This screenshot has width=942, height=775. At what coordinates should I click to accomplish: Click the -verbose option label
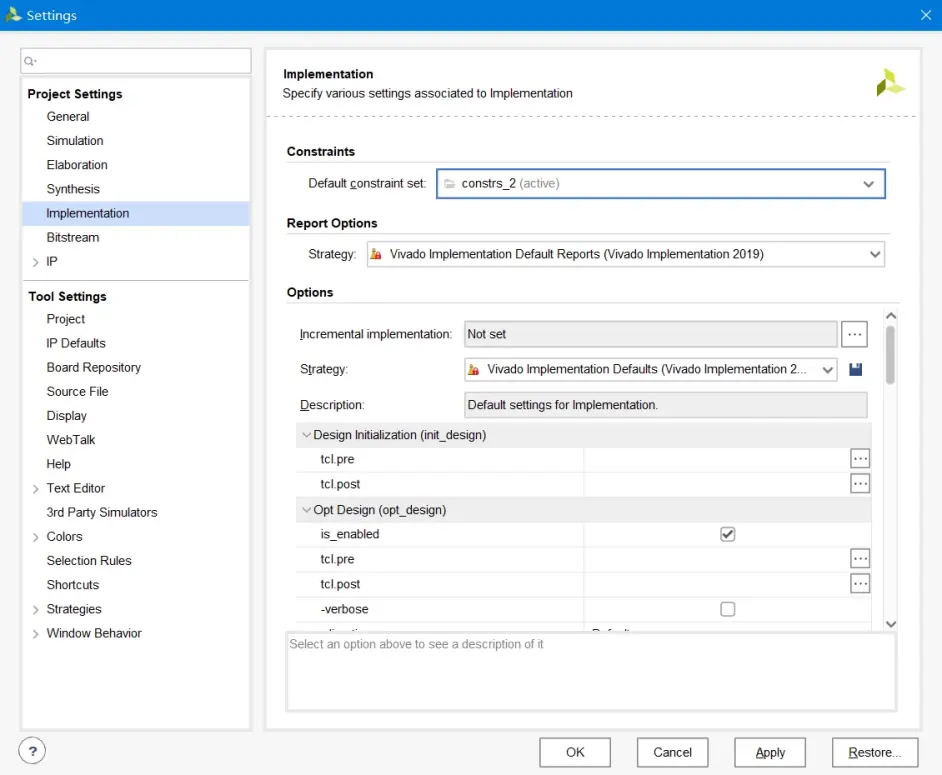(344, 609)
